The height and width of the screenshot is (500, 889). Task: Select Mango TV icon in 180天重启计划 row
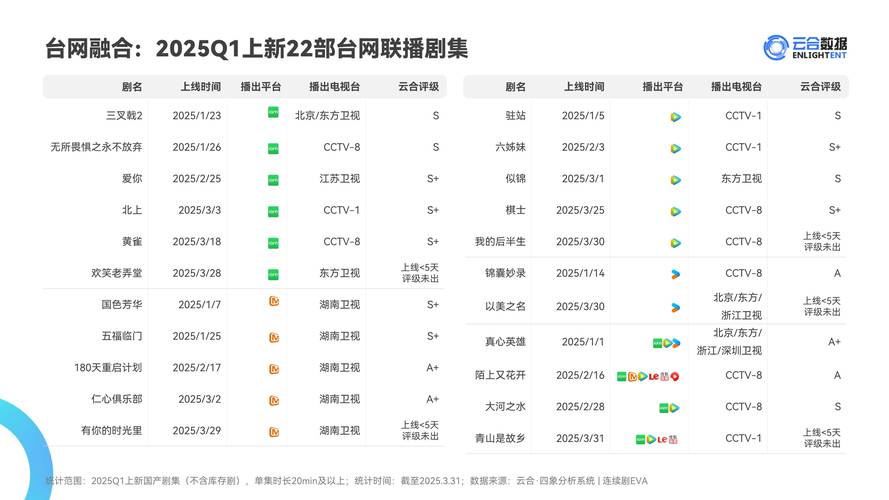coord(274,369)
